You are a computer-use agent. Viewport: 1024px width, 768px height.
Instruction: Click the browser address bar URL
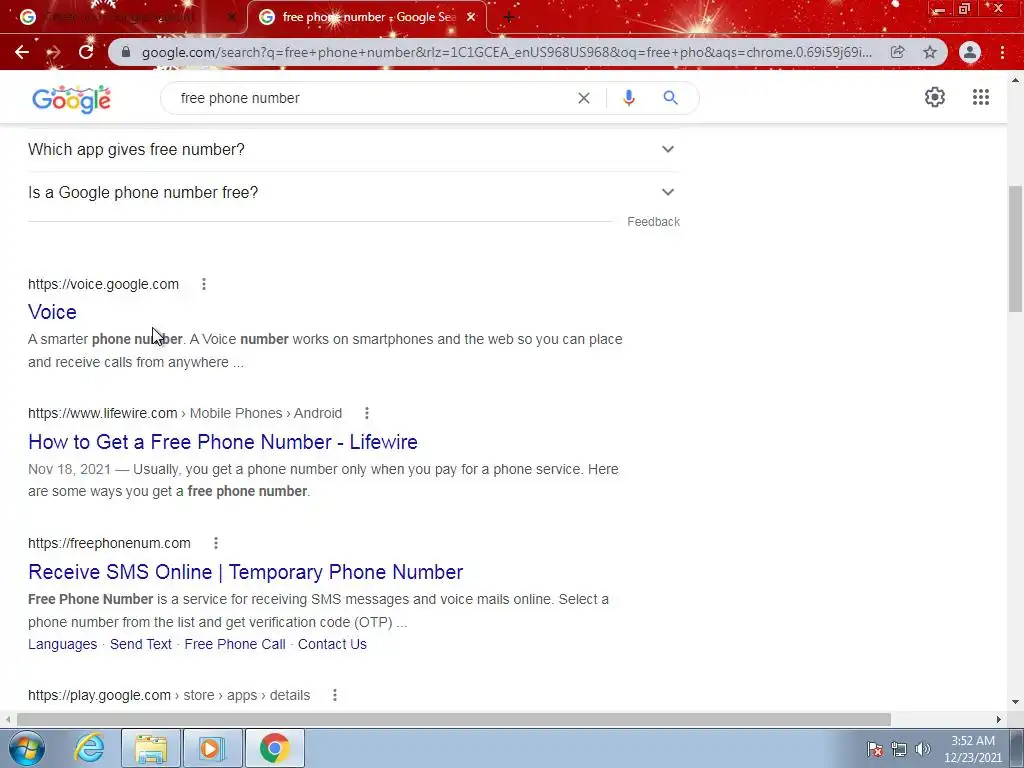(506, 52)
